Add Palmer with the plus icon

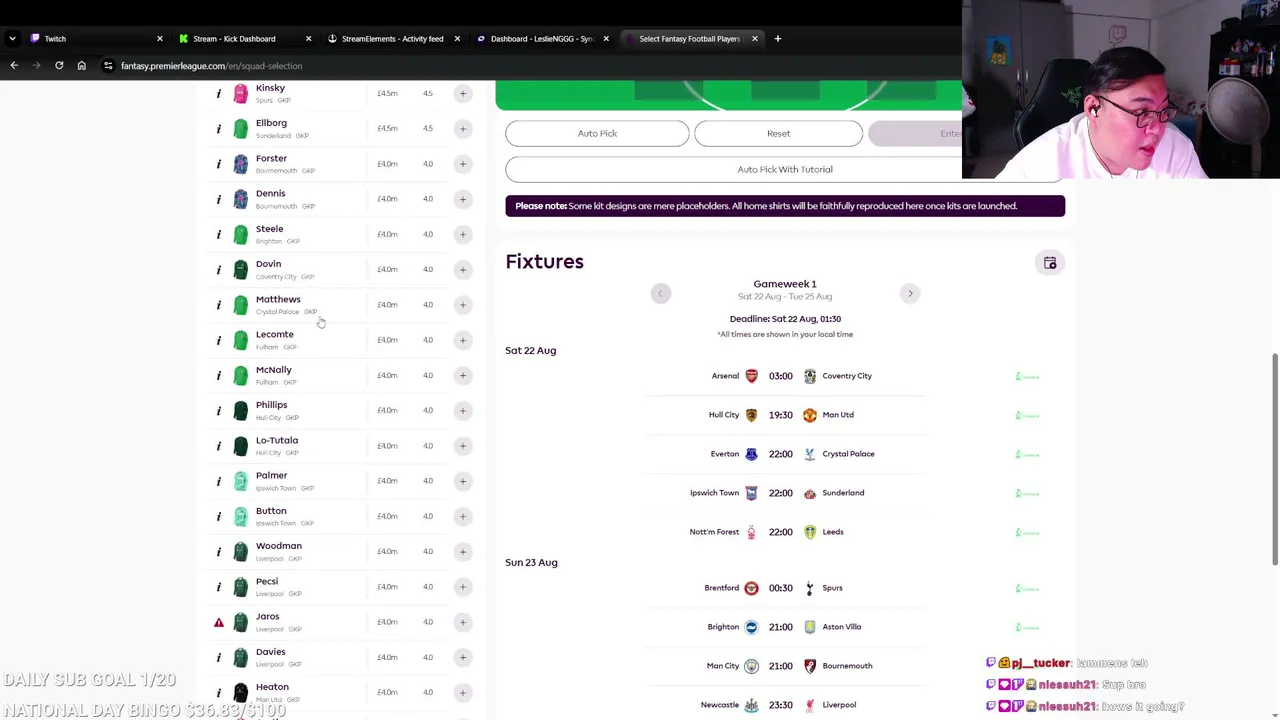(462, 481)
